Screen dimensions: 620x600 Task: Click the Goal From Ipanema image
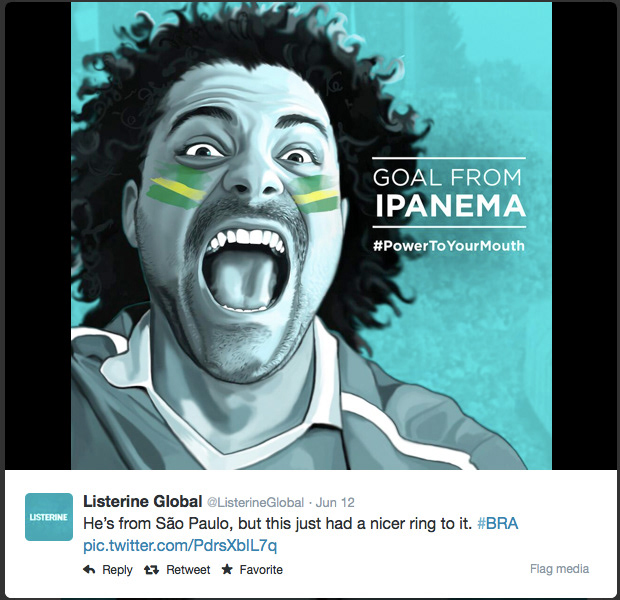(311, 236)
